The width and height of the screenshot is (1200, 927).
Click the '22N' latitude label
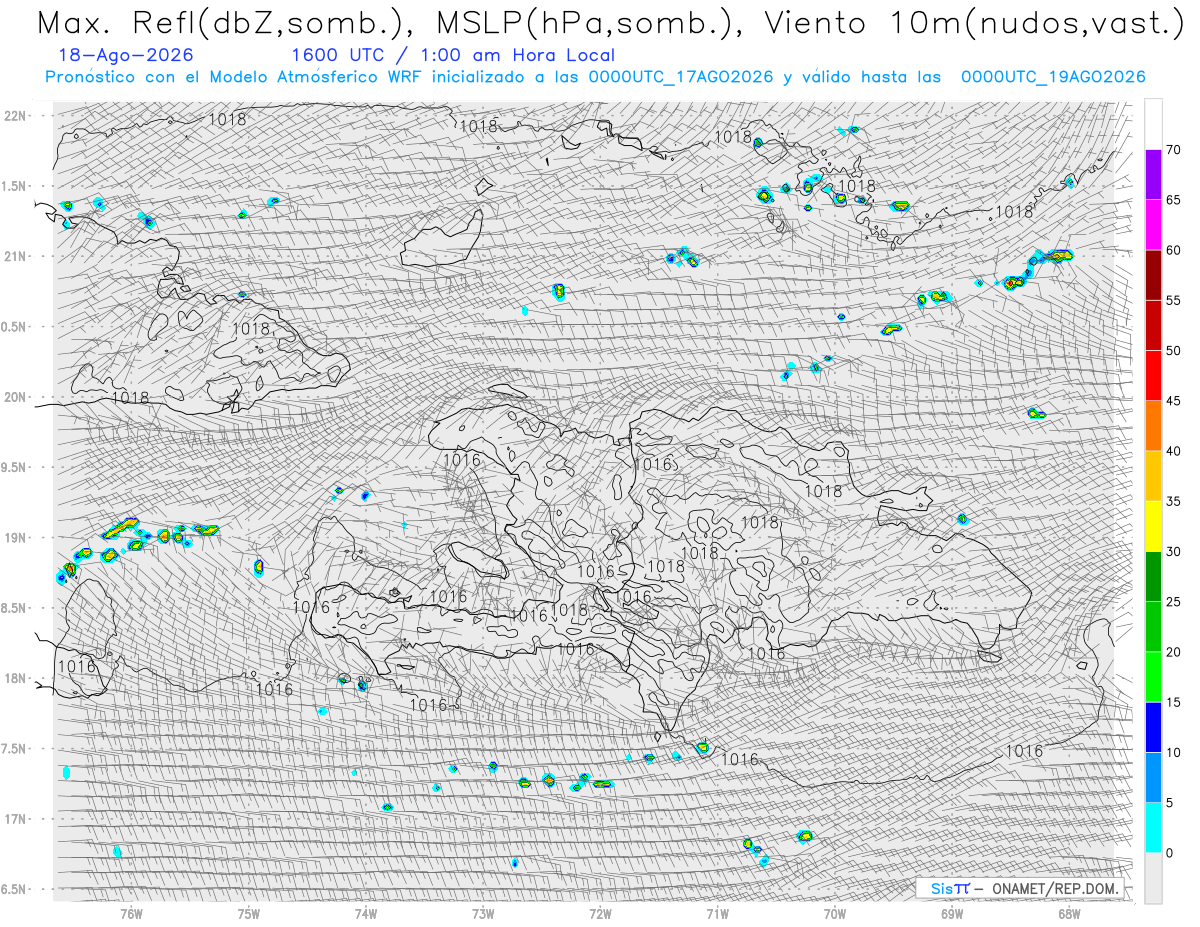[x=16, y=116]
